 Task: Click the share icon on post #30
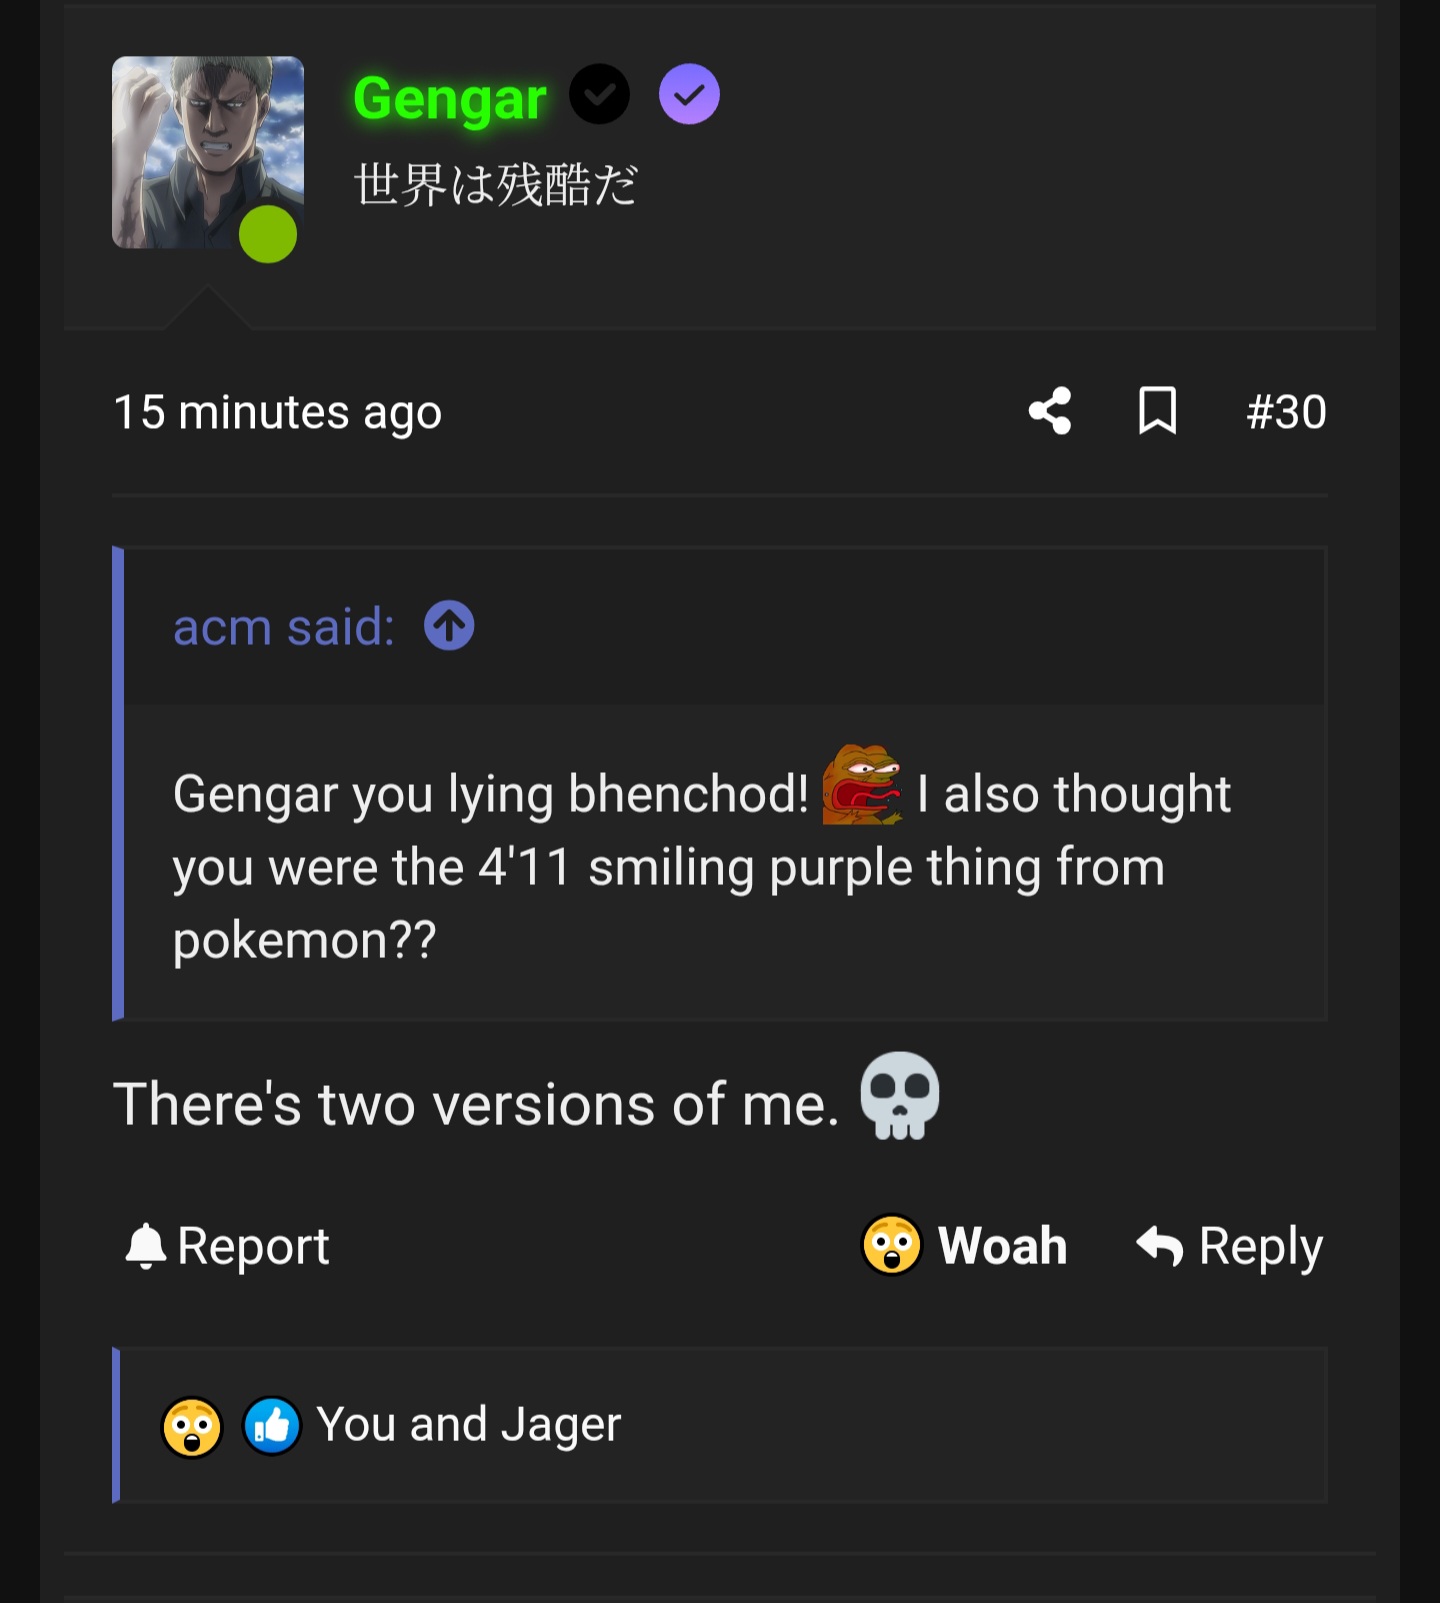(1050, 411)
